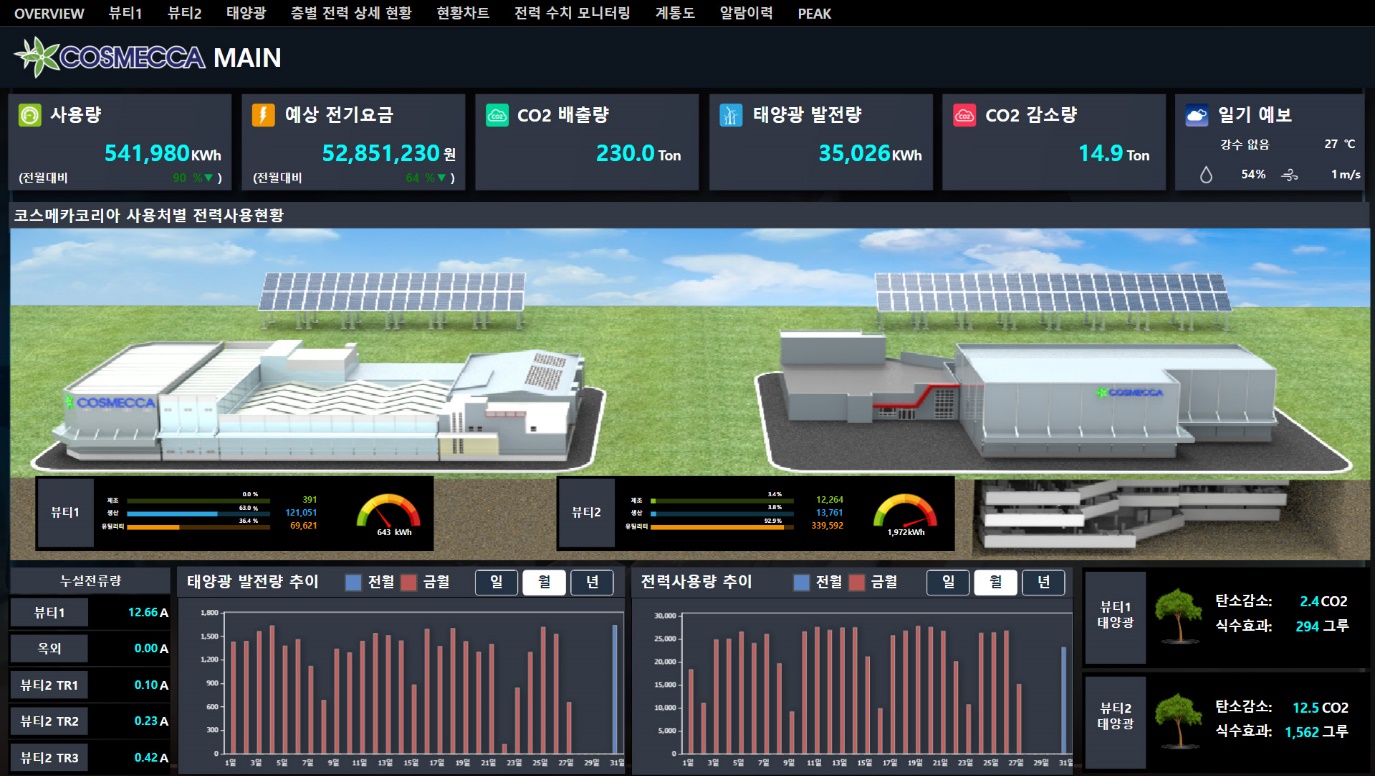Viewport: 1375px width, 776px height.
Task: Click the COSMECCA leaf logo
Action: [37, 57]
